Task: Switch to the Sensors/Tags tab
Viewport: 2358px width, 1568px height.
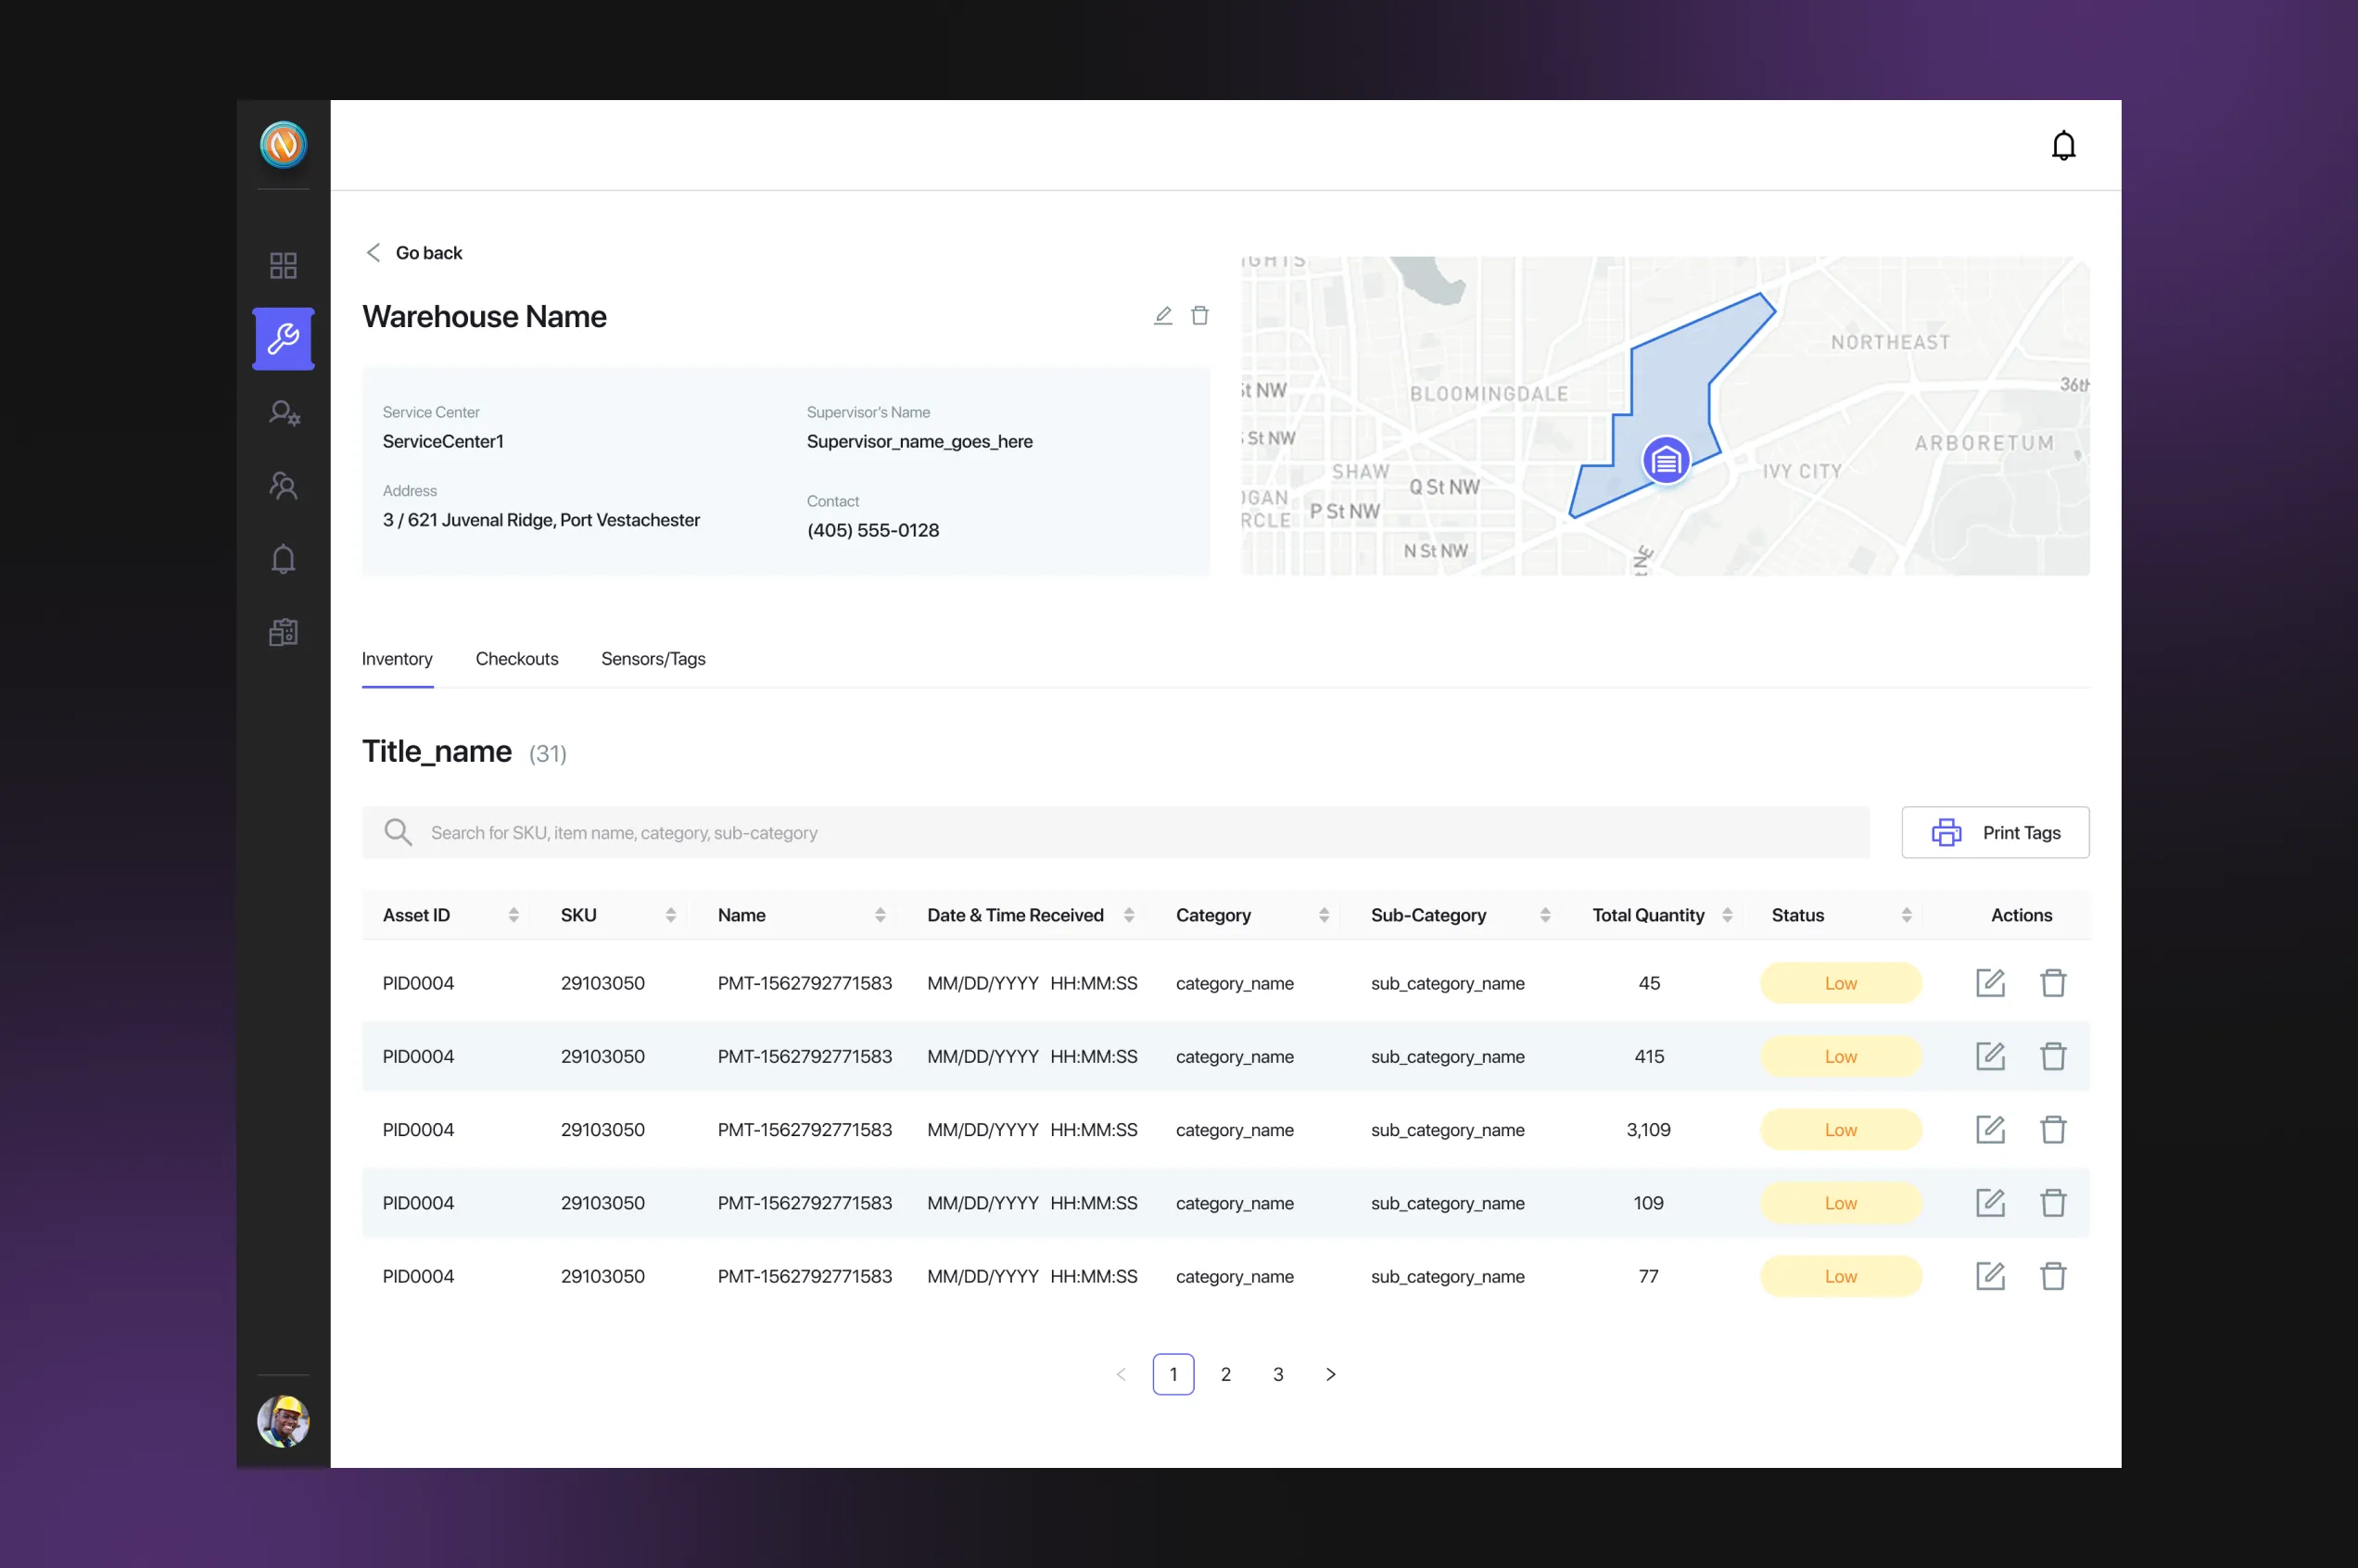Action: tap(653, 659)
